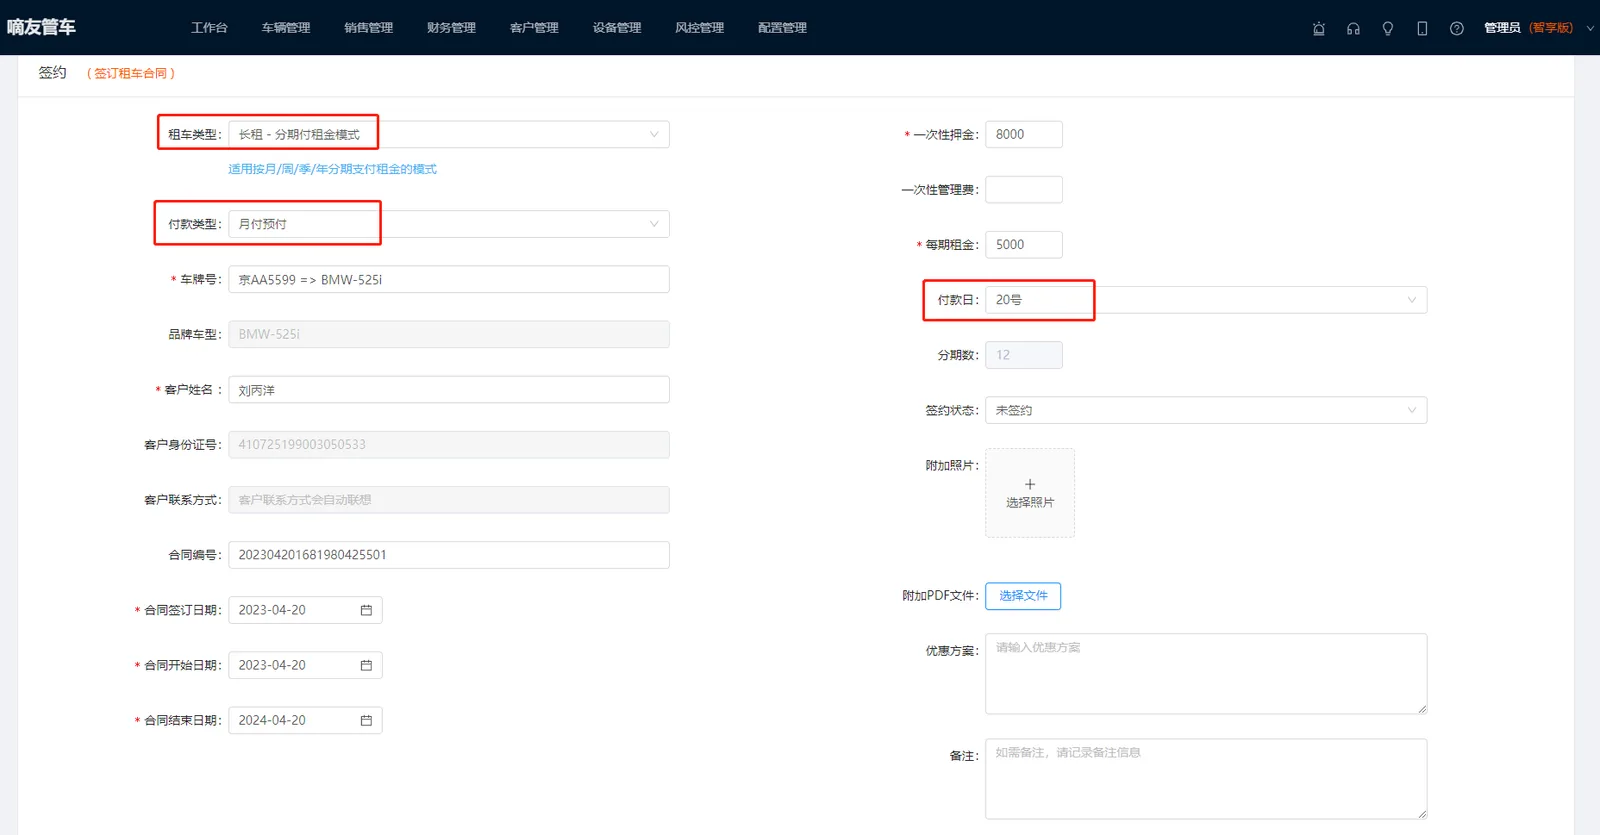Open the 客户管理 menu
This screenshot has height=835, width=1600.
pyautogui.click(x=534, y=28)
